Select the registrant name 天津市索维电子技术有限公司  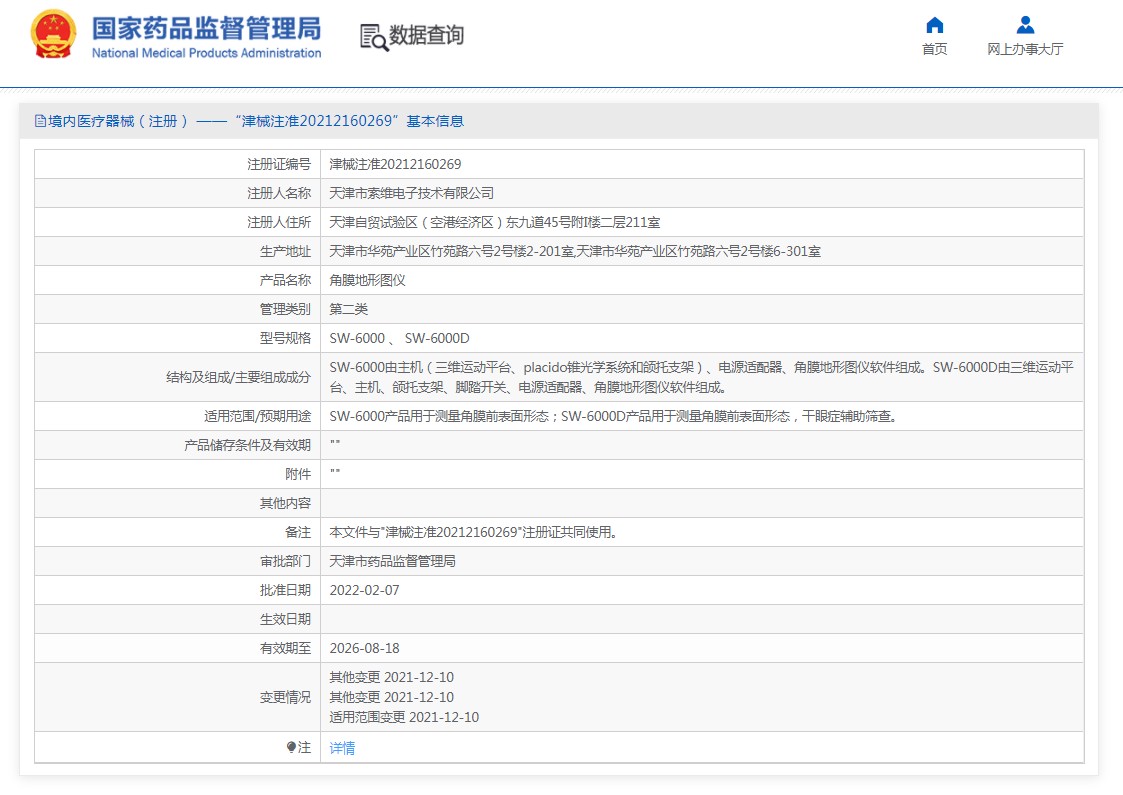tap(411, 193)
